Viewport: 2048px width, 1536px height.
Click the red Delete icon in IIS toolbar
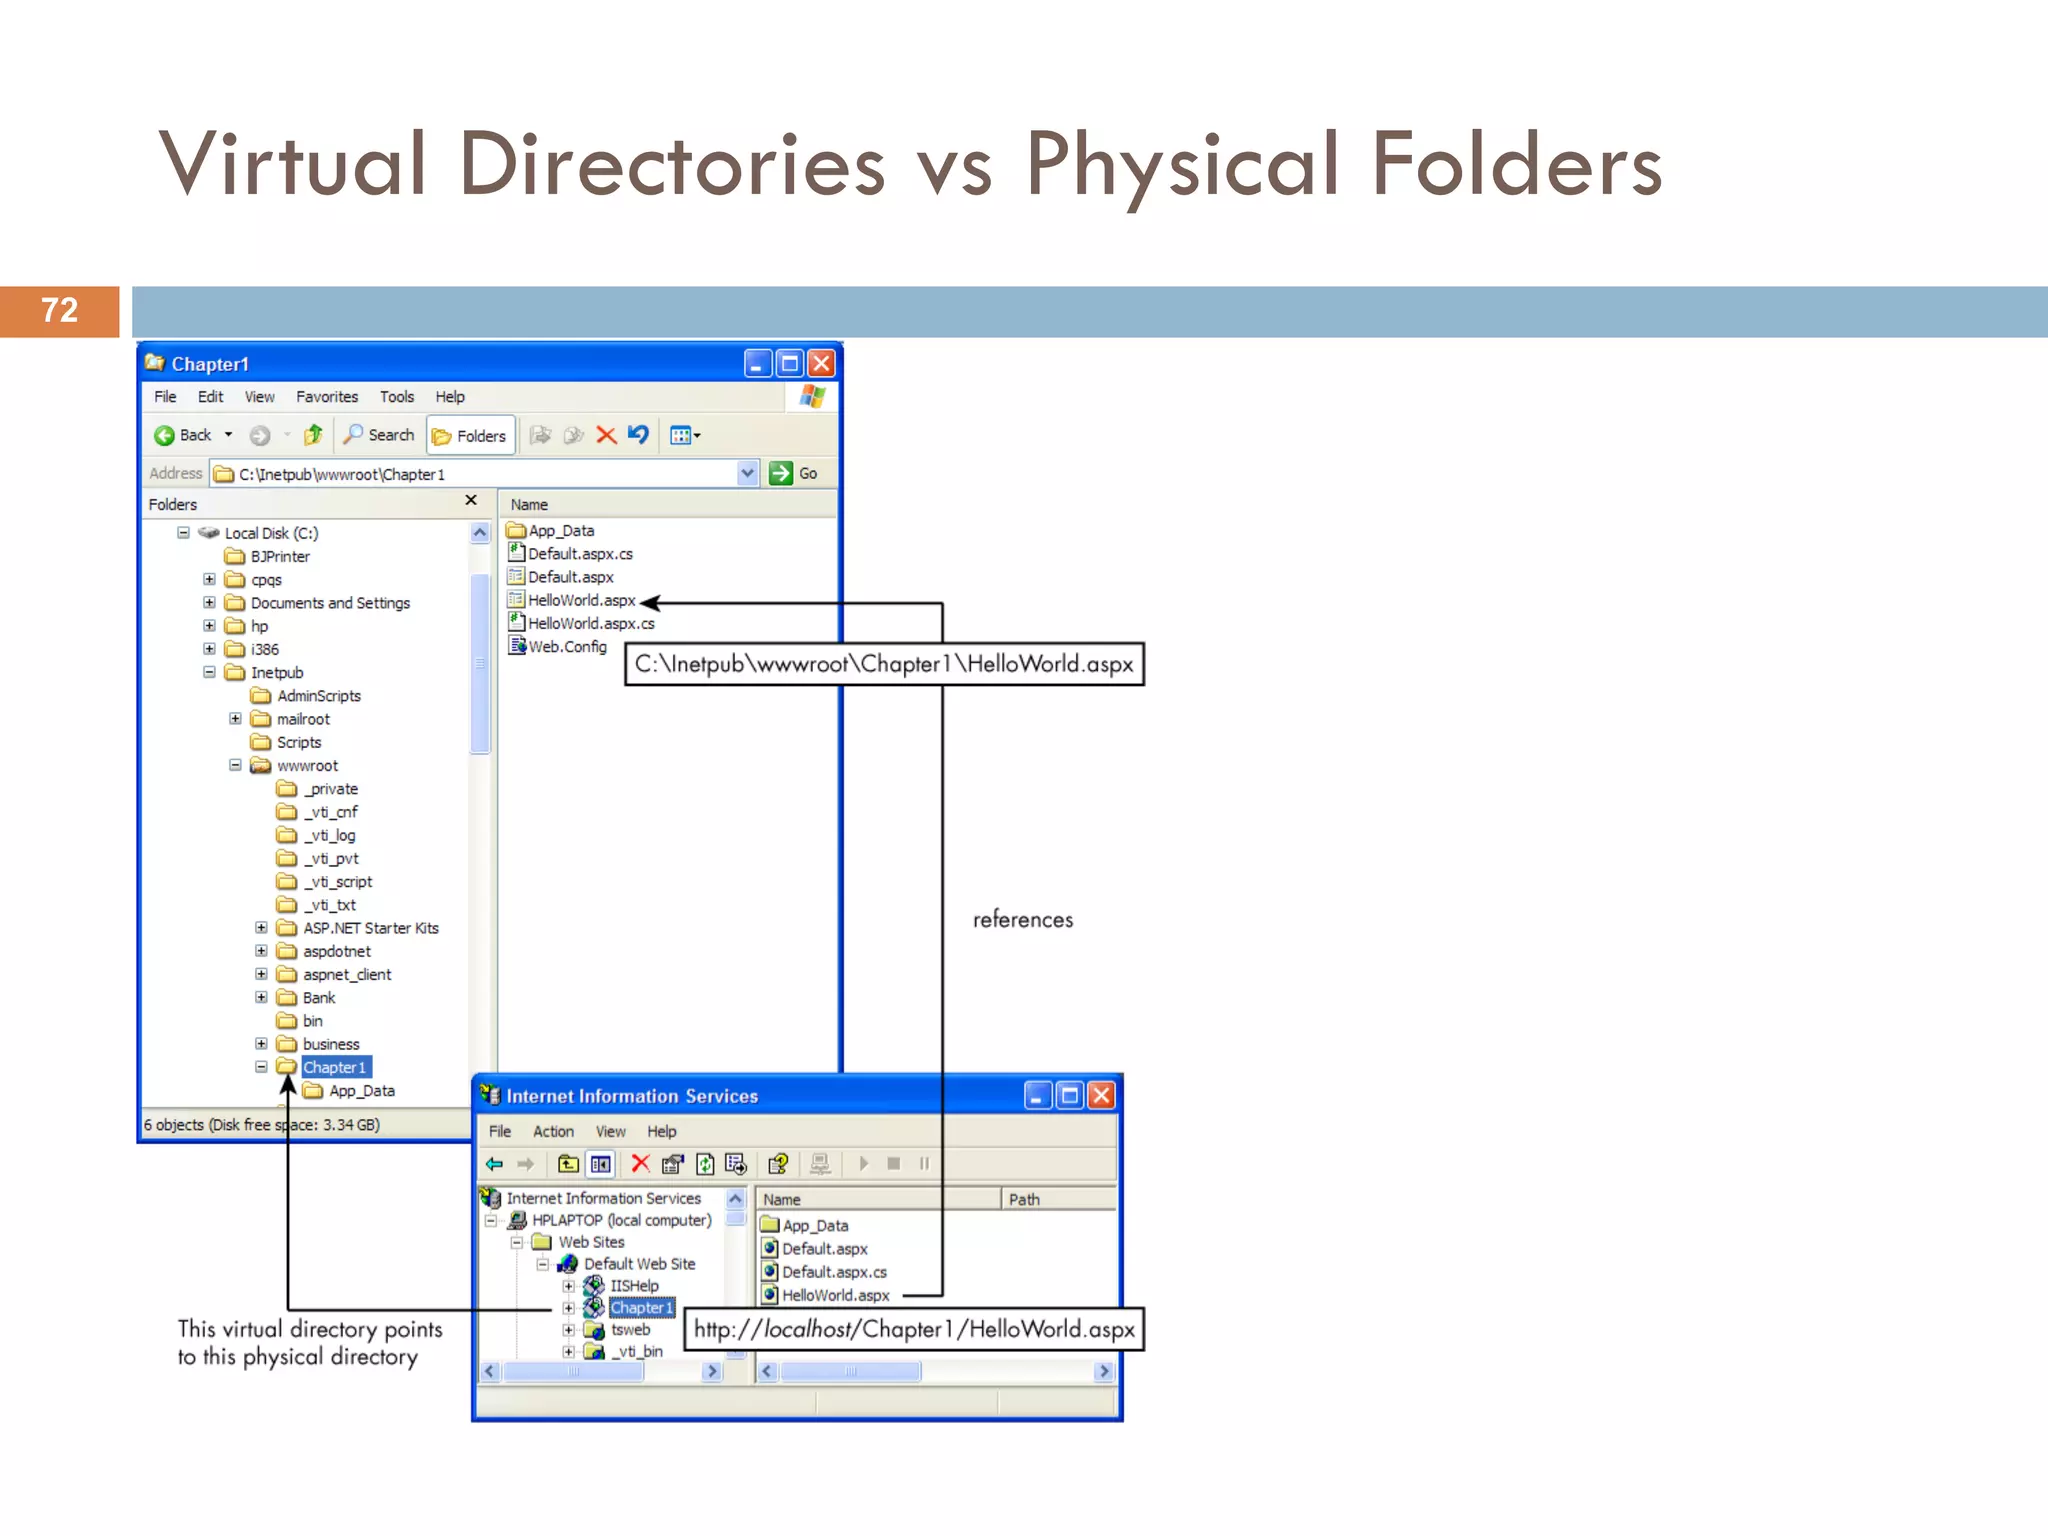[x=640, y=1164]
